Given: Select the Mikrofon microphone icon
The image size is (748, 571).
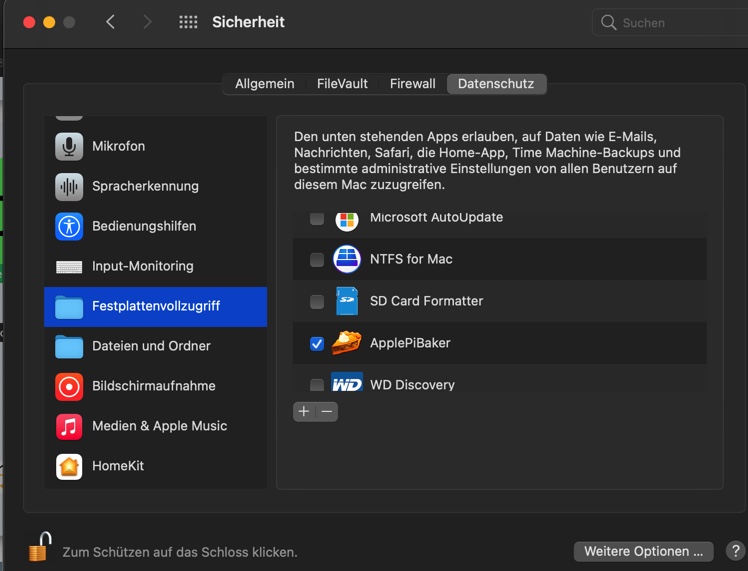Looking at the screenshot, I should pos(69,146).
